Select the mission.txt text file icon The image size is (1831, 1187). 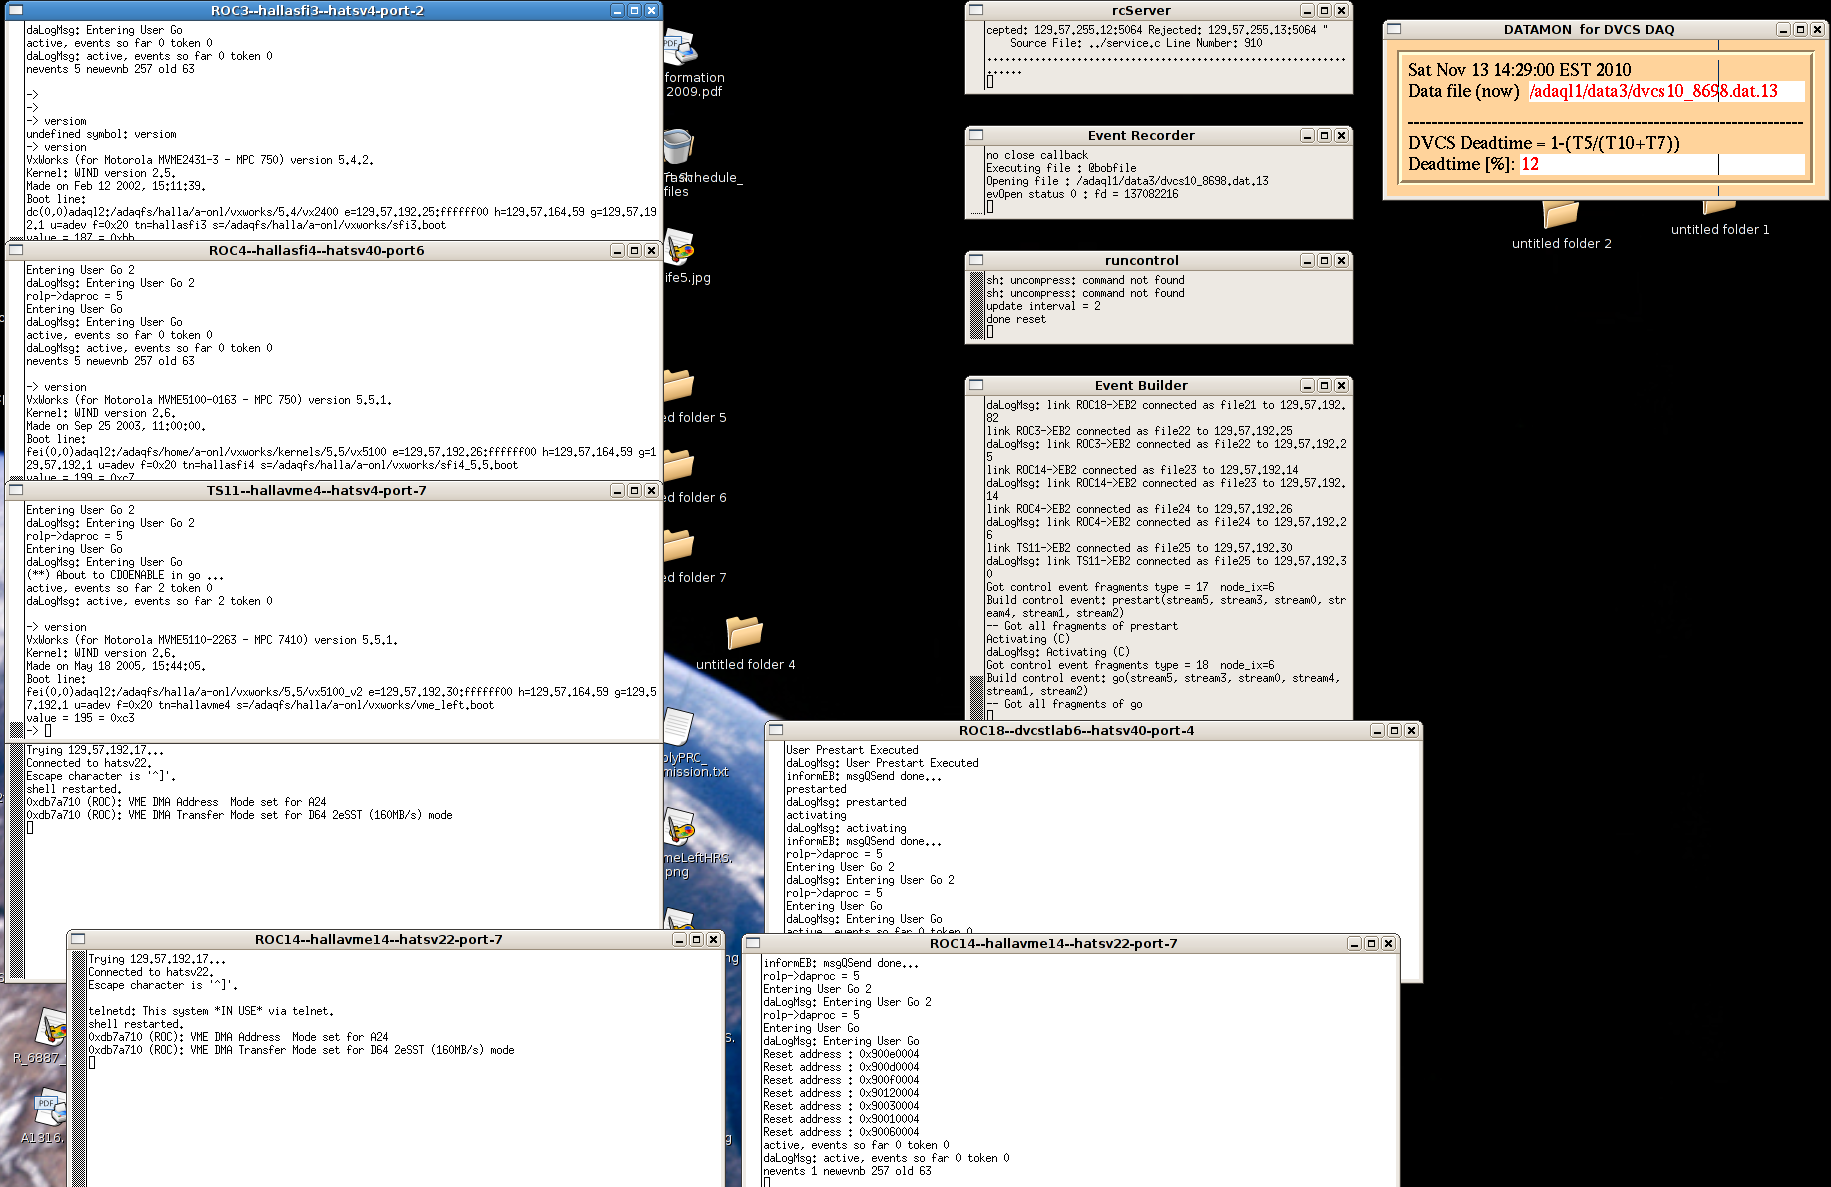point(680,727)
